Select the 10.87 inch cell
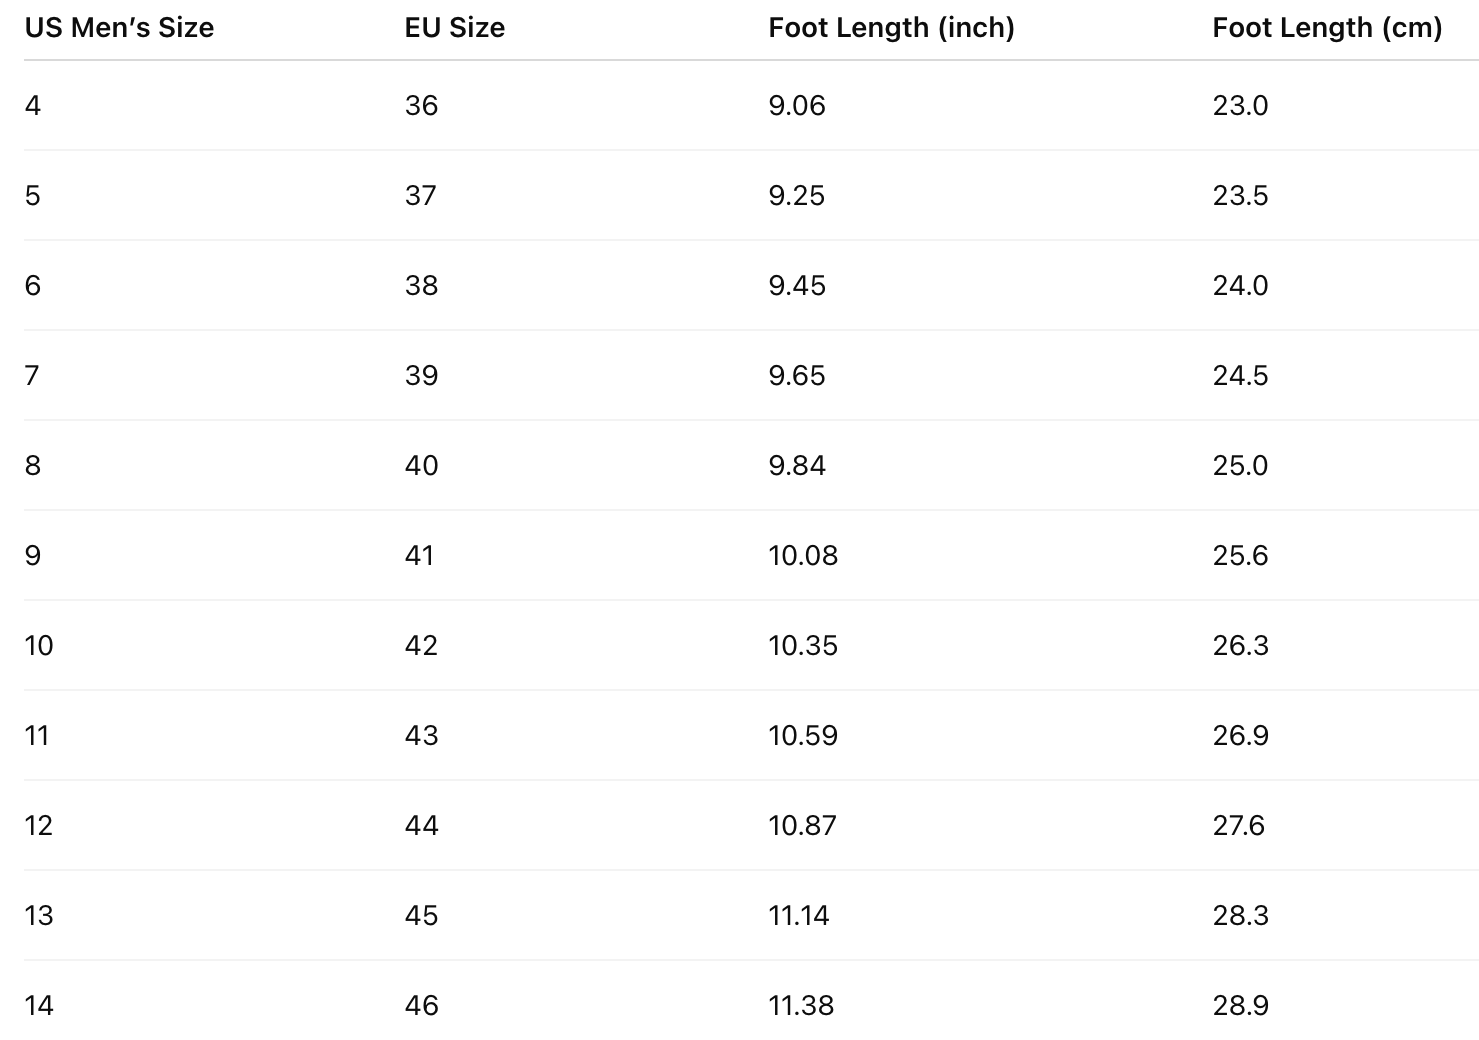 click(x=802, y=826)
